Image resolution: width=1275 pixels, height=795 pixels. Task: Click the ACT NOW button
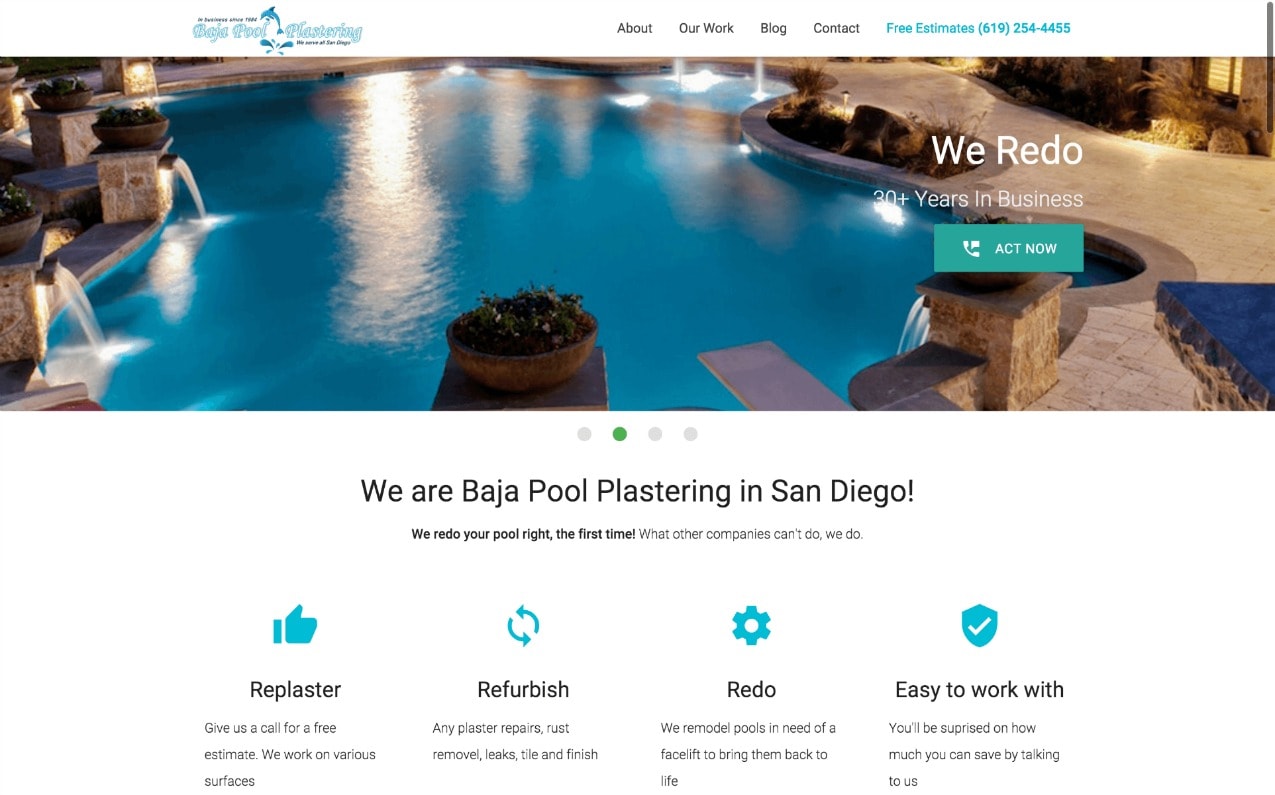[1008, 248]
